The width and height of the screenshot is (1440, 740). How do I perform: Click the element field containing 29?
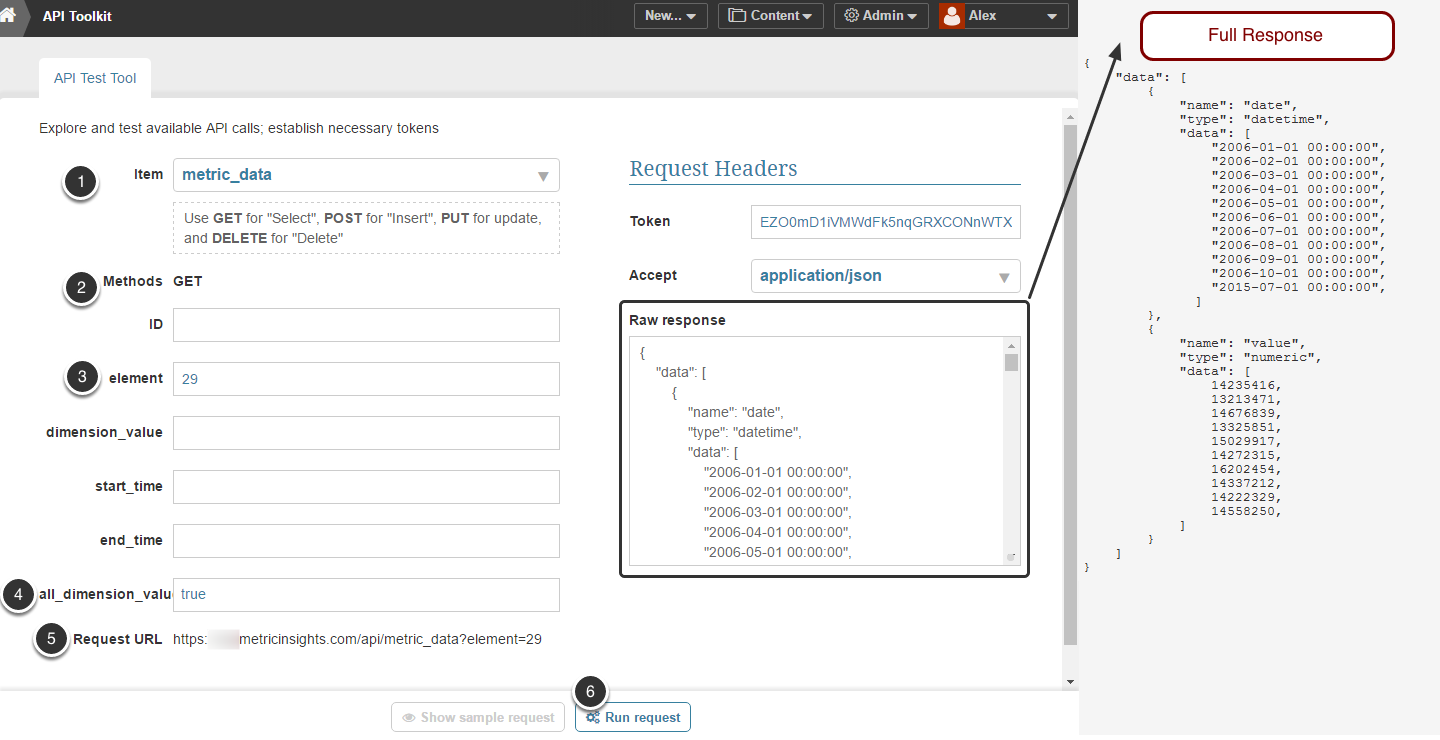[366, 379]
